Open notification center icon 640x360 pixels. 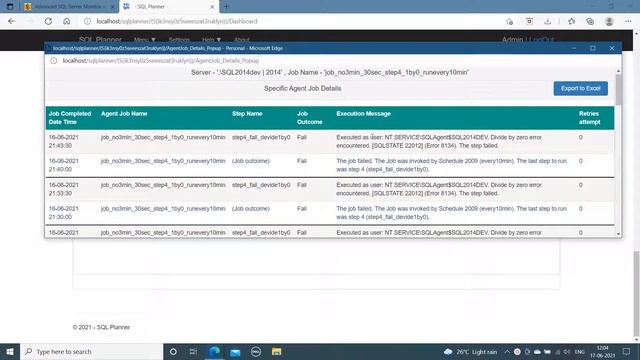pyautogui.click(x=626, y=351)
